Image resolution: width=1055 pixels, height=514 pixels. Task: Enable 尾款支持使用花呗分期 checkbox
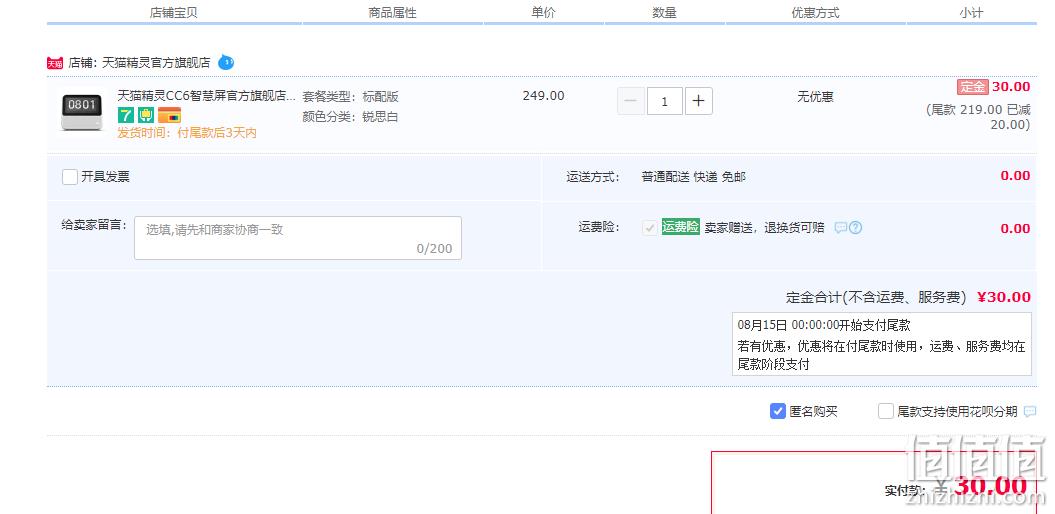(885, 411)
